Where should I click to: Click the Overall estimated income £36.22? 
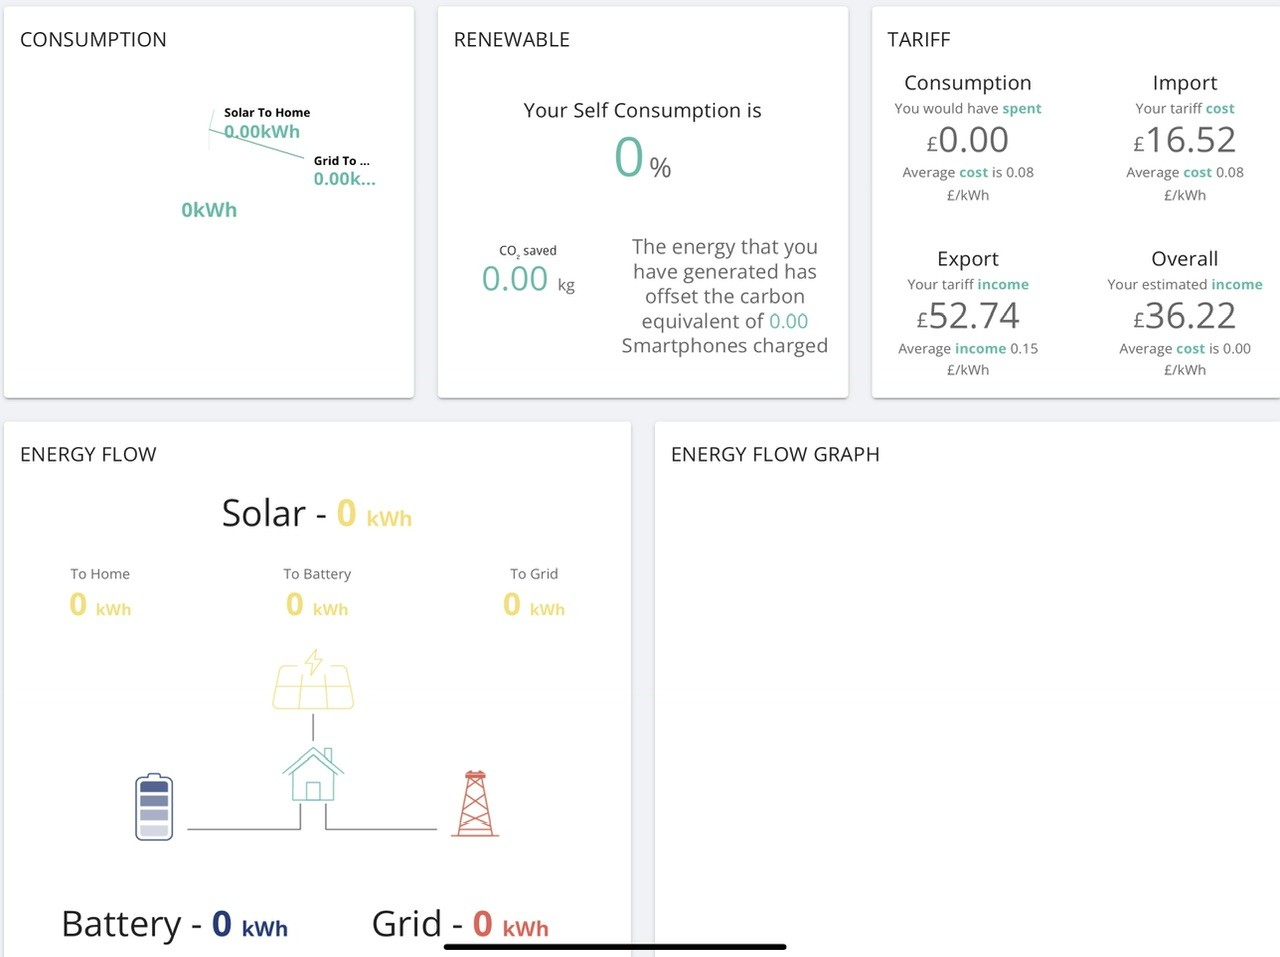pyautogui.click(x=1185, y=316)
